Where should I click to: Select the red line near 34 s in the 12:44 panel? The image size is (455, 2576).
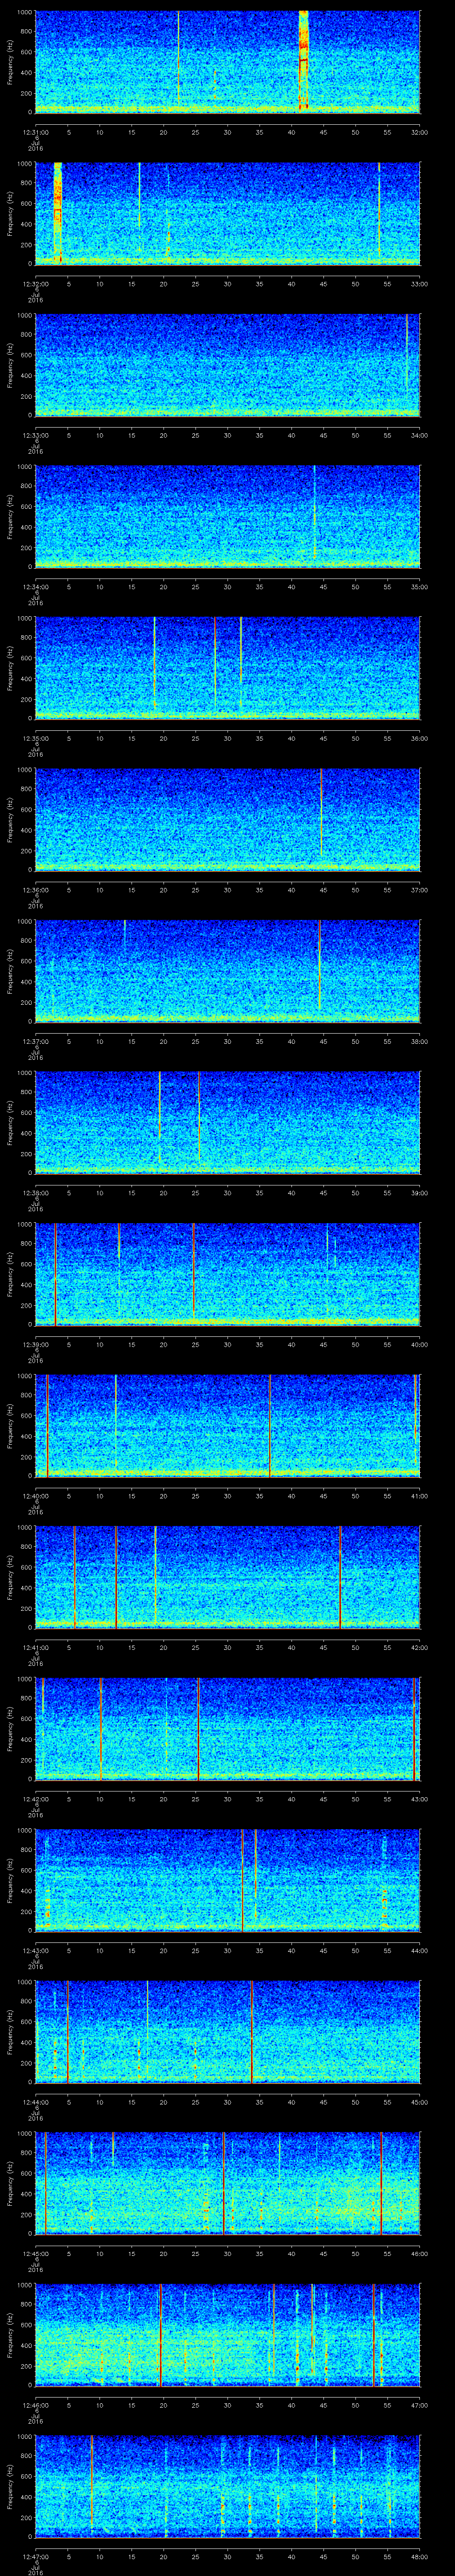coord(252,2031)
